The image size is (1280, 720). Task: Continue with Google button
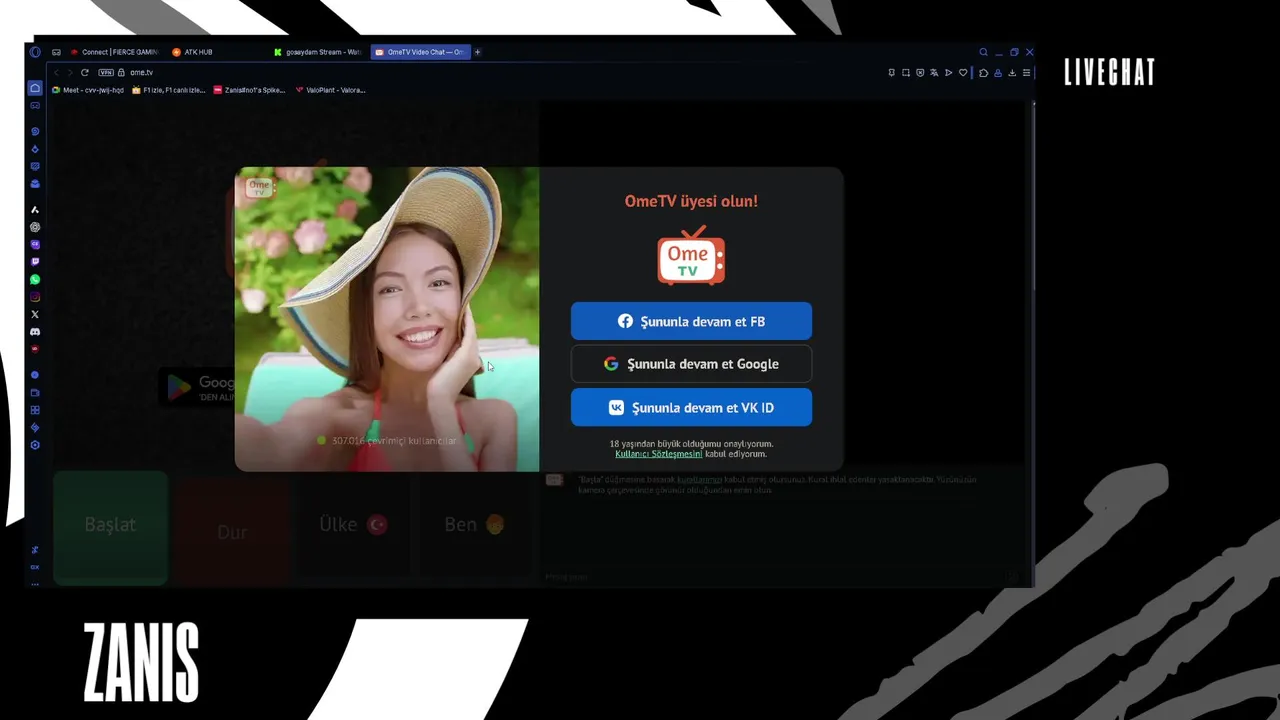tap(691, 364)
